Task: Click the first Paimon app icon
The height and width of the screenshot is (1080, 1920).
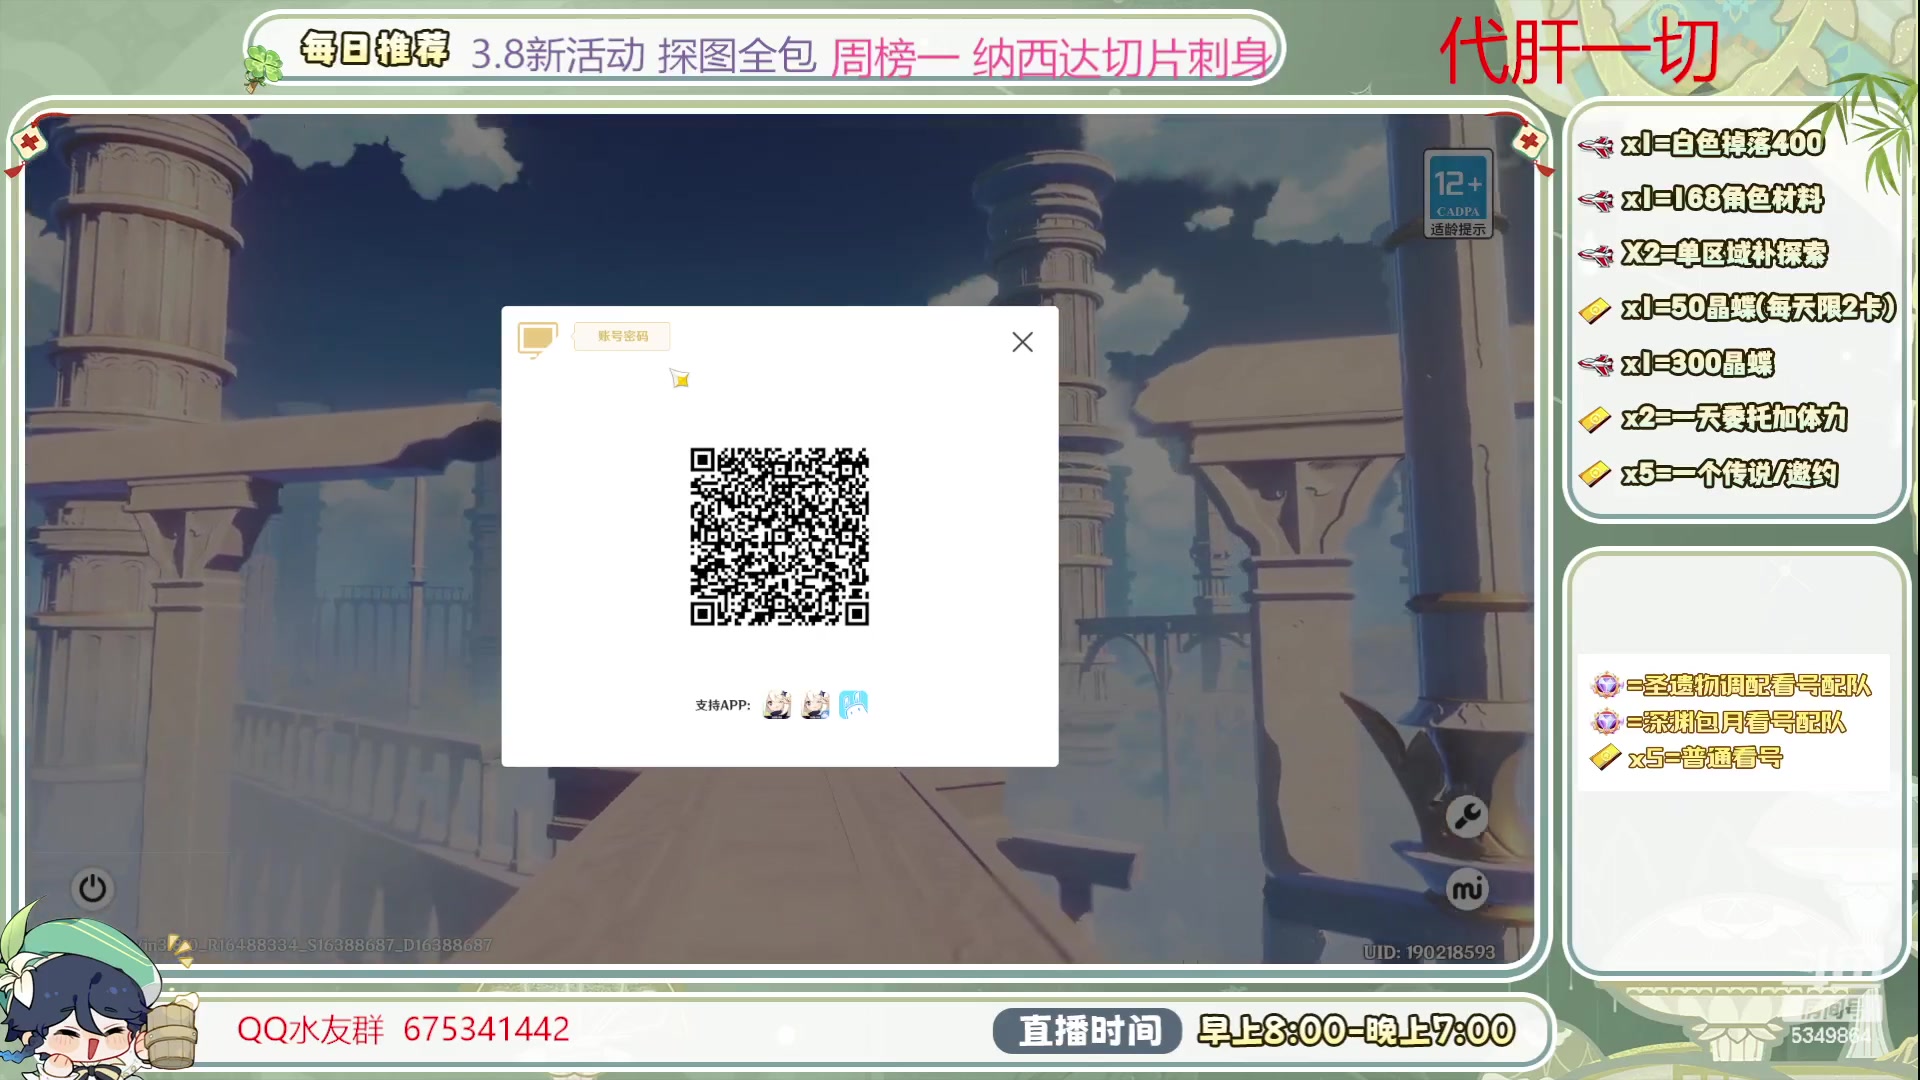Action: pyautogui.click(x=777, y=705)
